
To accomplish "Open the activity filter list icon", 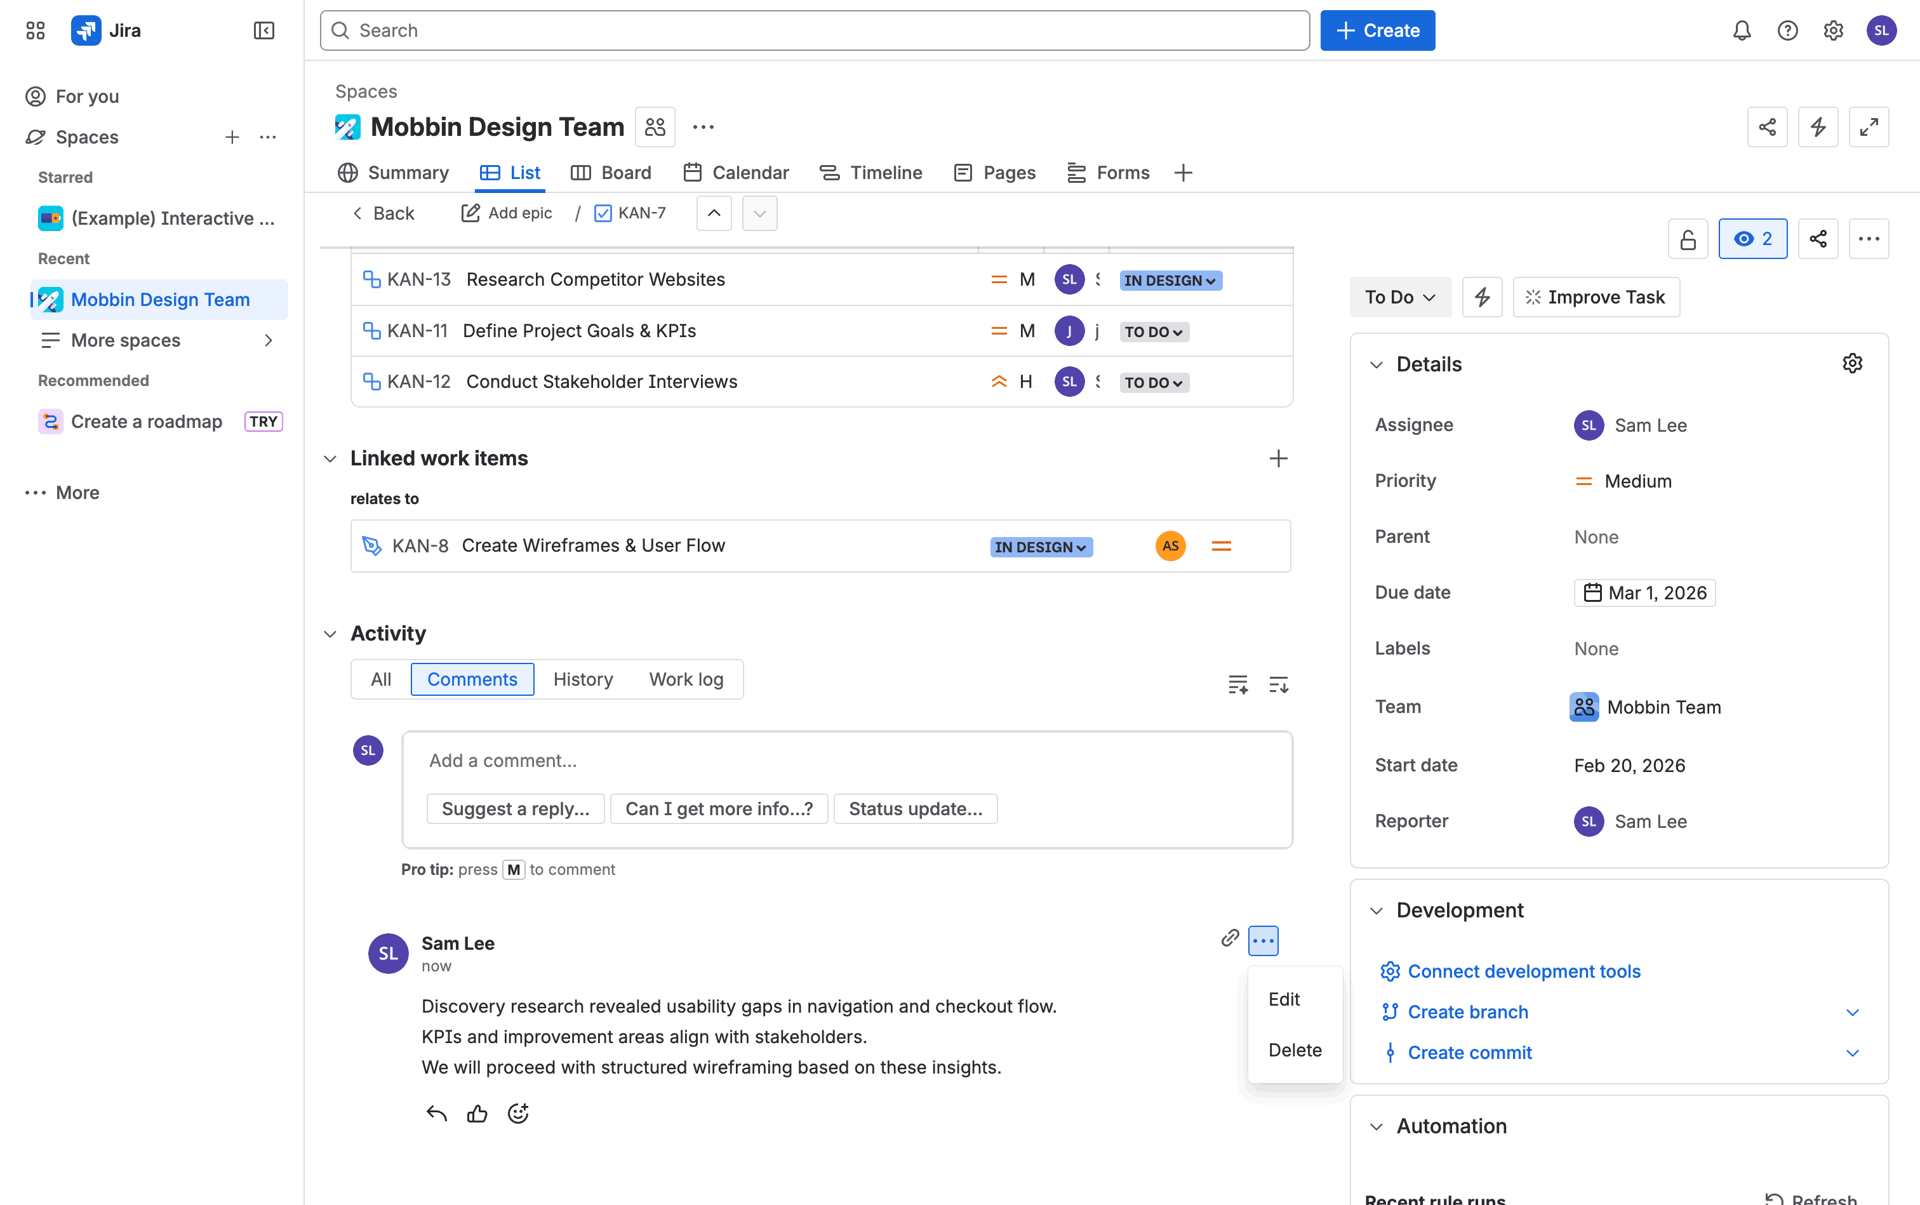I will (x=1238, y=684).
